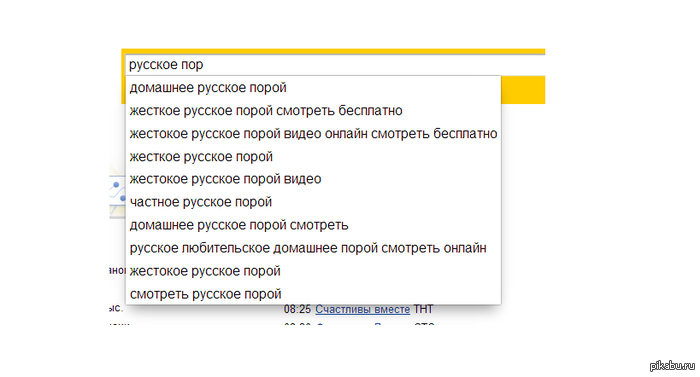
Task: Click truncated text left of "жестокое русское порой"
Action: click(117, 271)
